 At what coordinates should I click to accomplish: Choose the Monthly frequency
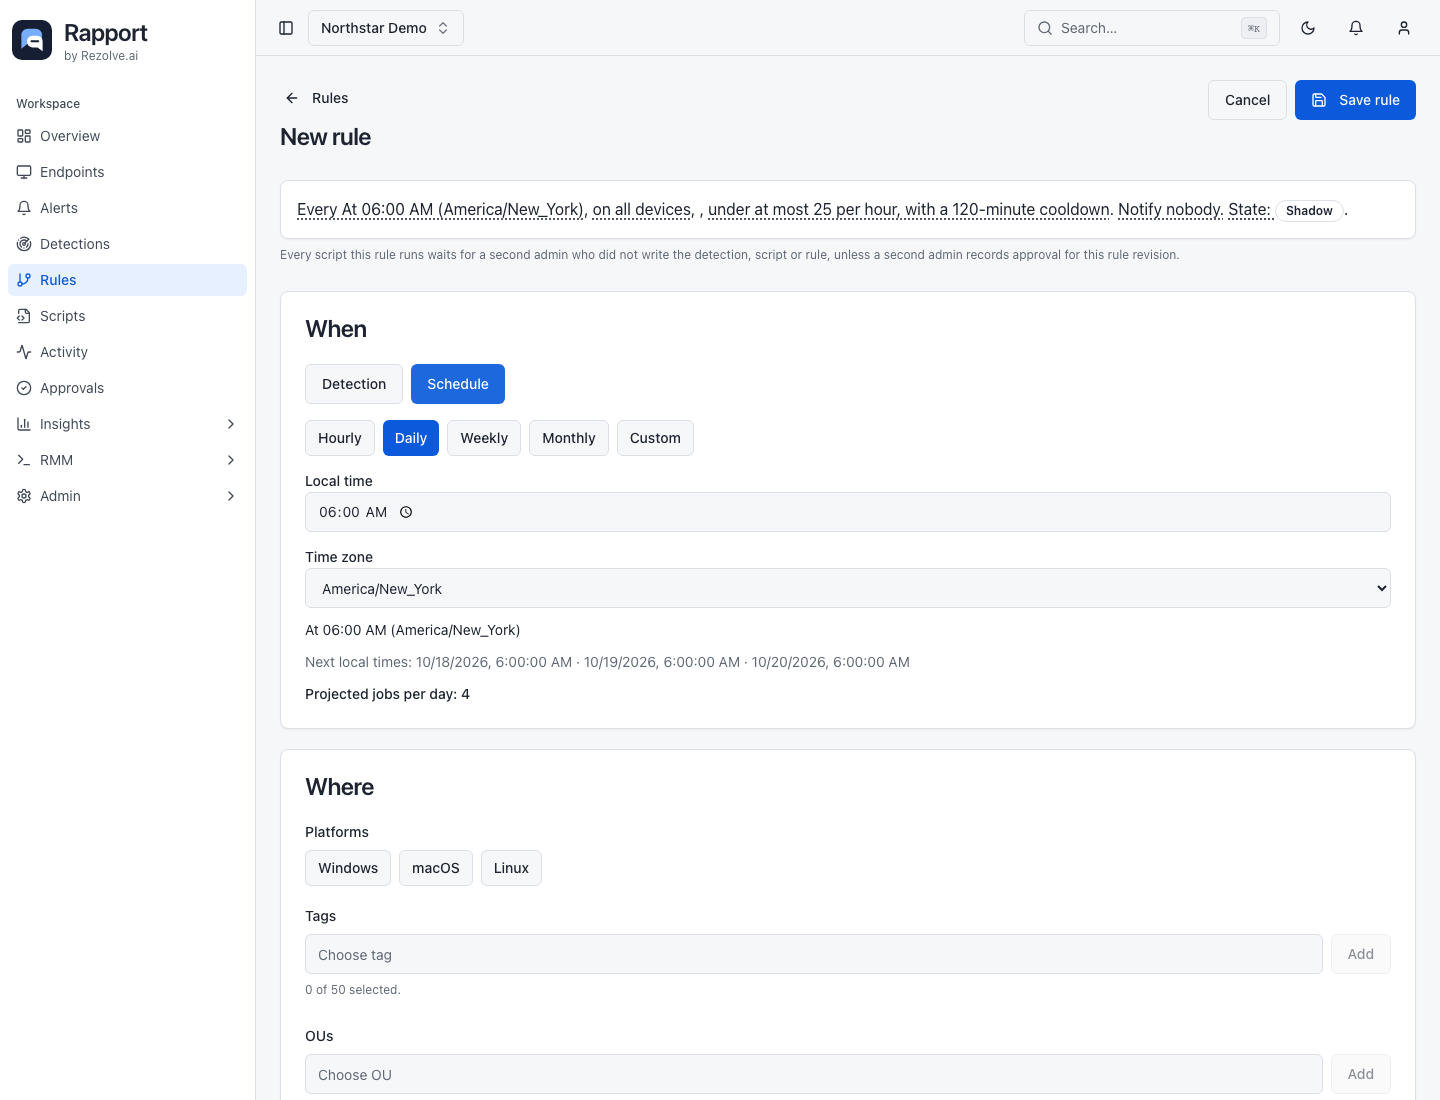click(569, 438)
